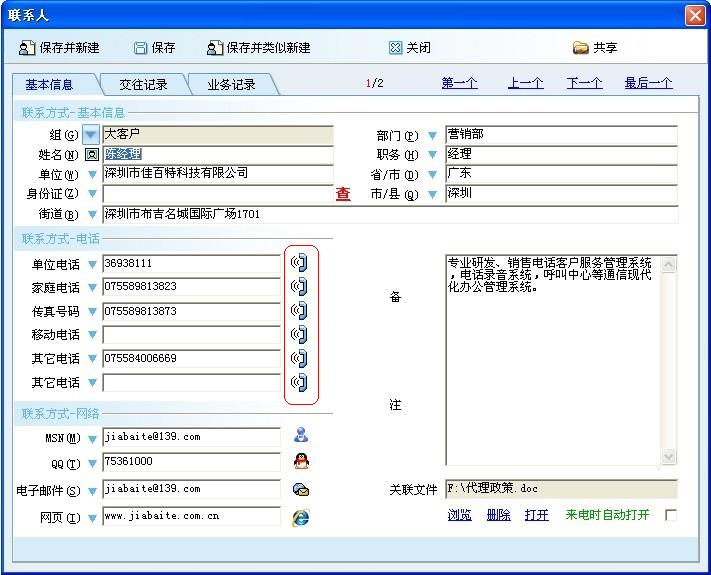711x575 pixels.
Task: Click the 备注 notes text area
Action: [561, 360]
